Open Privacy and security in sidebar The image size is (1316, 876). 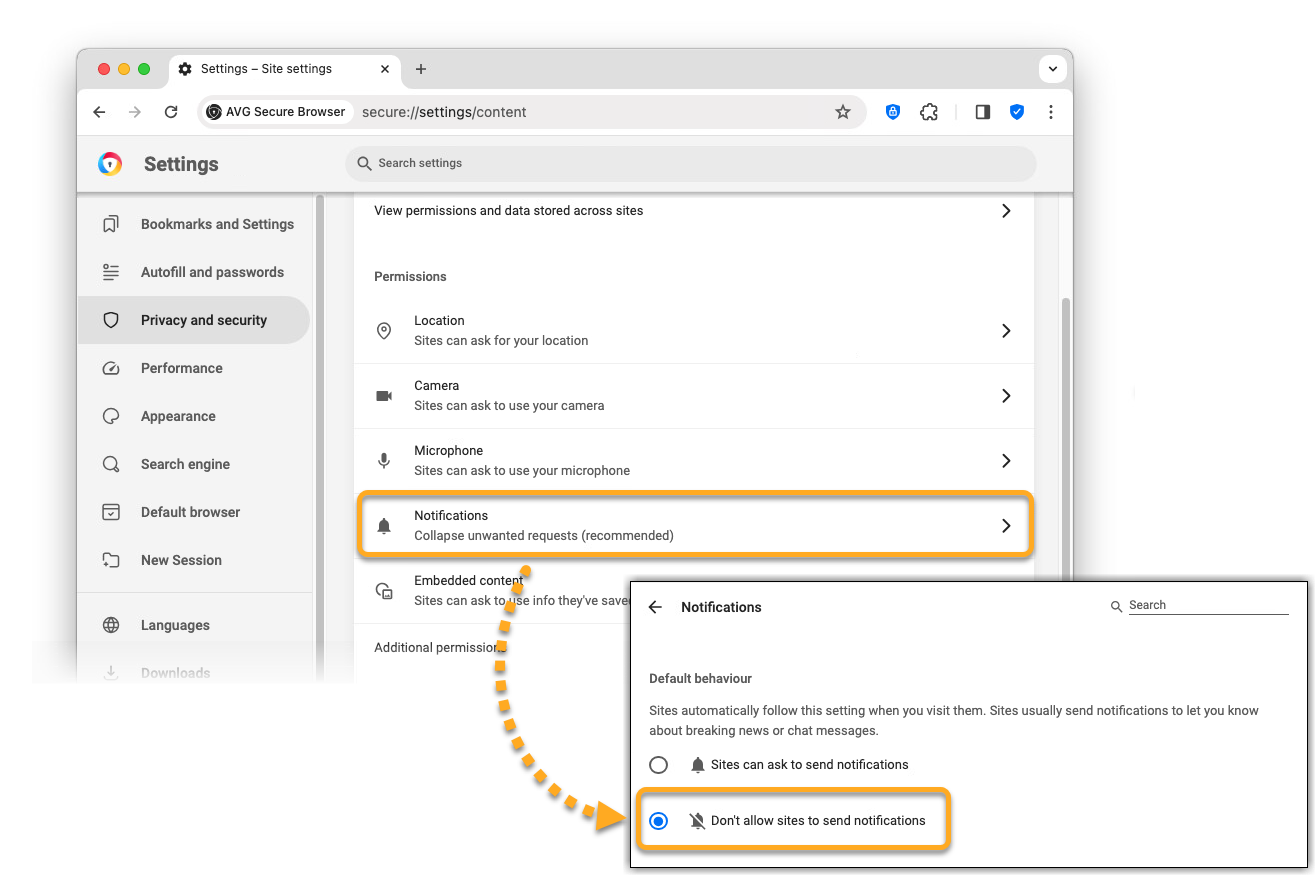pyautogui.click(x=203, y=320)
